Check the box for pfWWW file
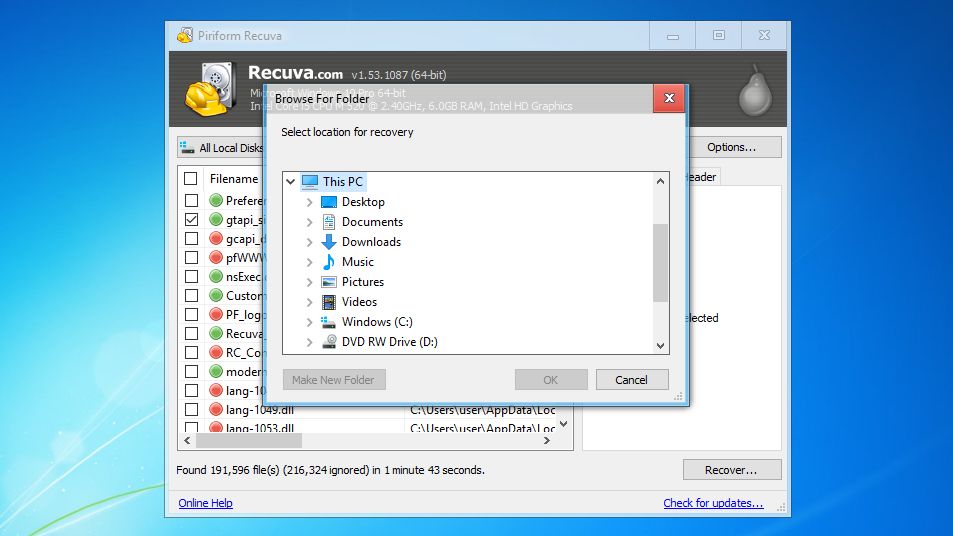Viewport: 953px width, 536px height. point(191,257)
